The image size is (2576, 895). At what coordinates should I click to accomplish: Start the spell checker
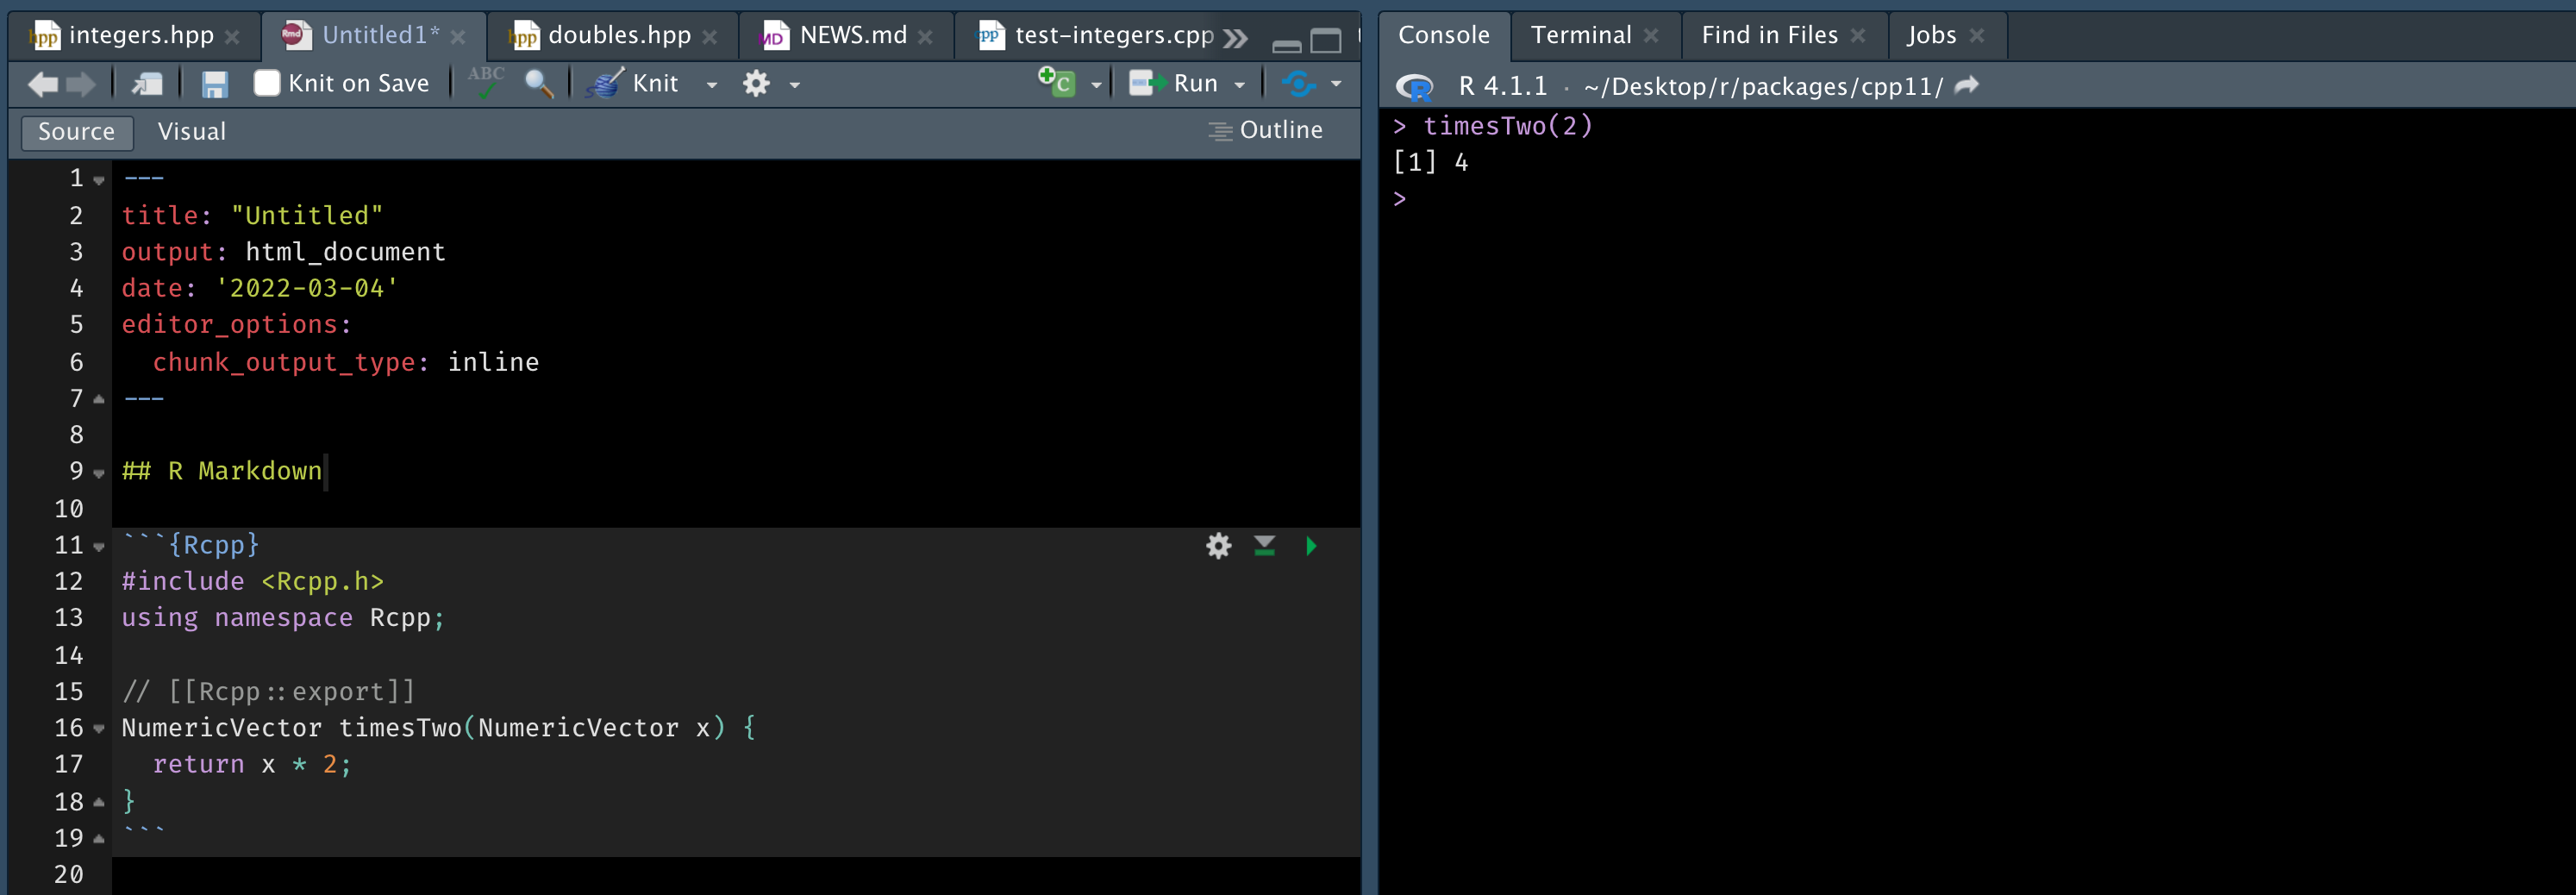pyautogui.click(x=485, y=84)
